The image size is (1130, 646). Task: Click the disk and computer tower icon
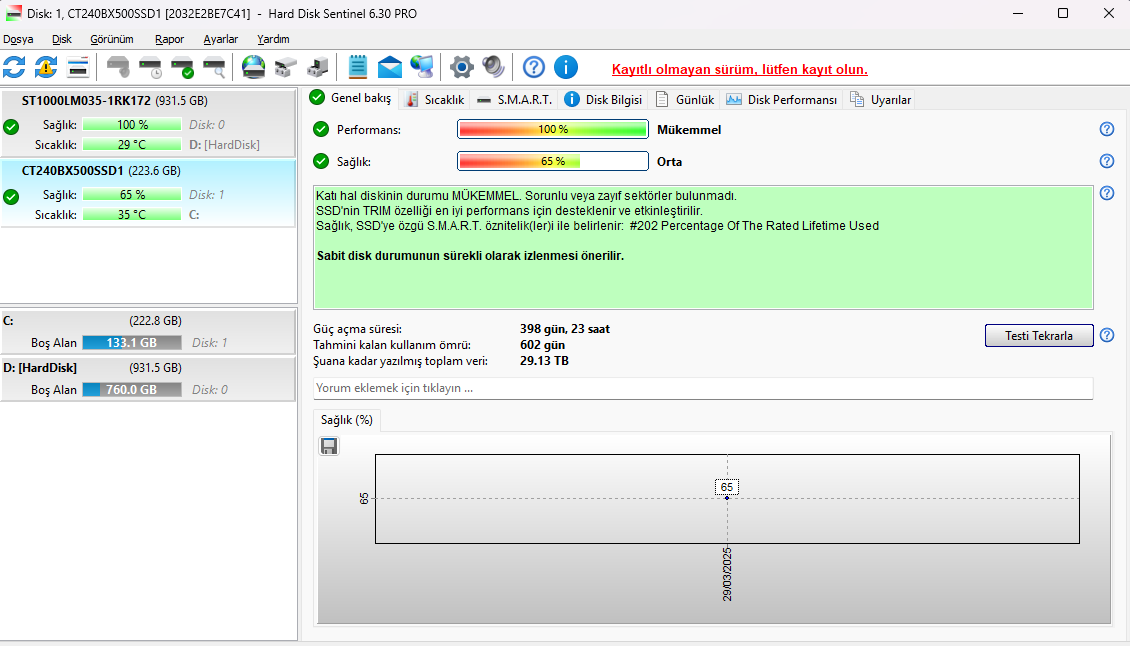coord(318,67)
